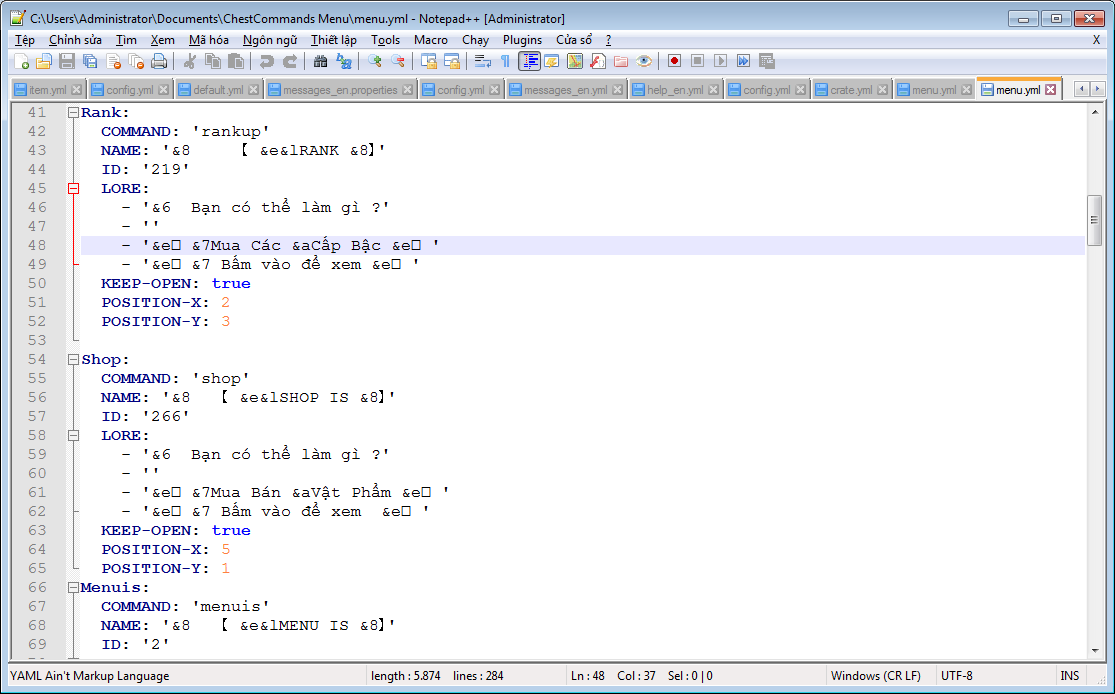
Task: Toggle the indent guide toolbar button
Action: 529,61
